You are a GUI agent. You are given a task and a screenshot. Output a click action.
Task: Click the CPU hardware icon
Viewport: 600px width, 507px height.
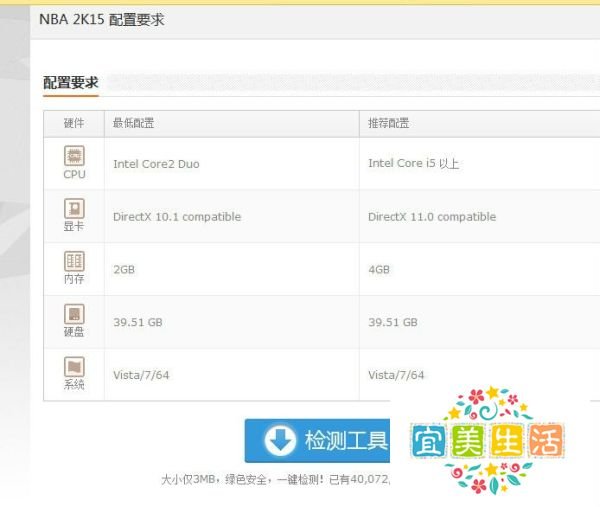[x=74, y=156]
